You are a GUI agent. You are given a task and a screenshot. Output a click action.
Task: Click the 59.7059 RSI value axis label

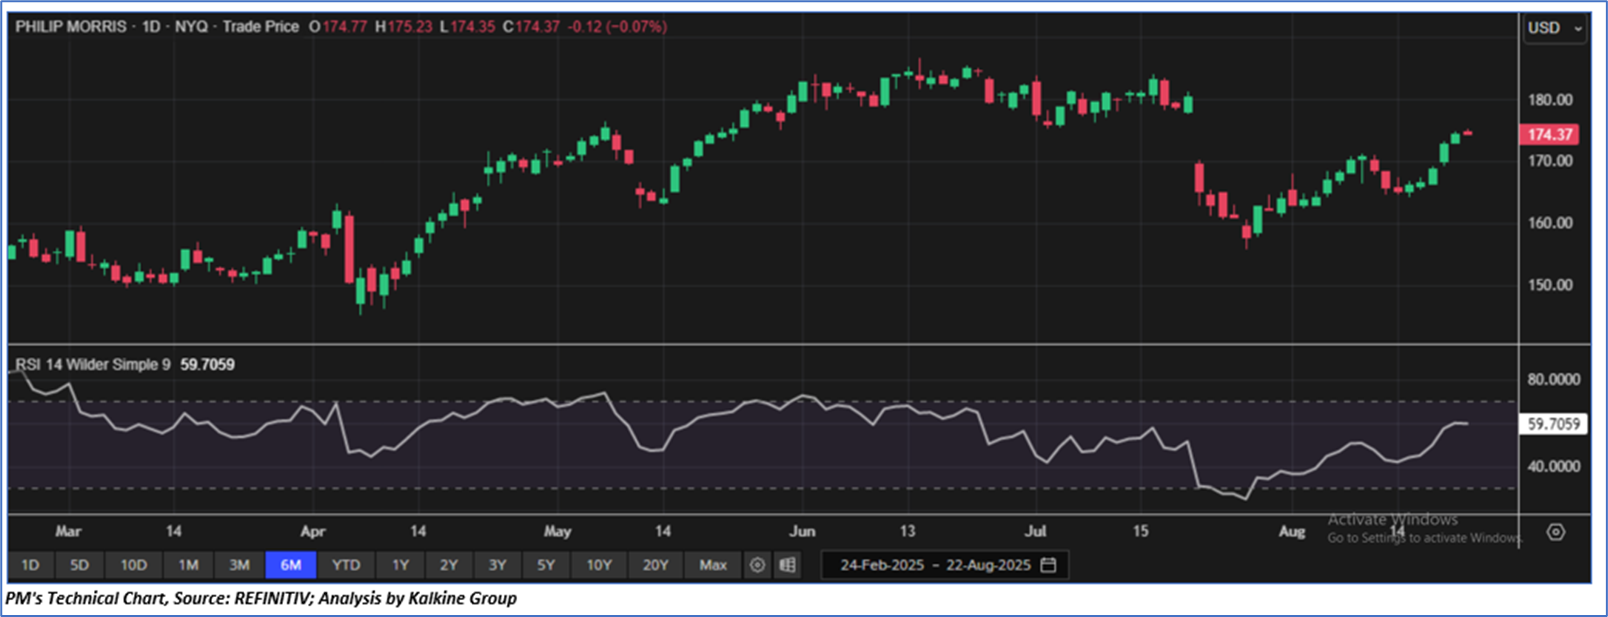(x=1553, y=424)
